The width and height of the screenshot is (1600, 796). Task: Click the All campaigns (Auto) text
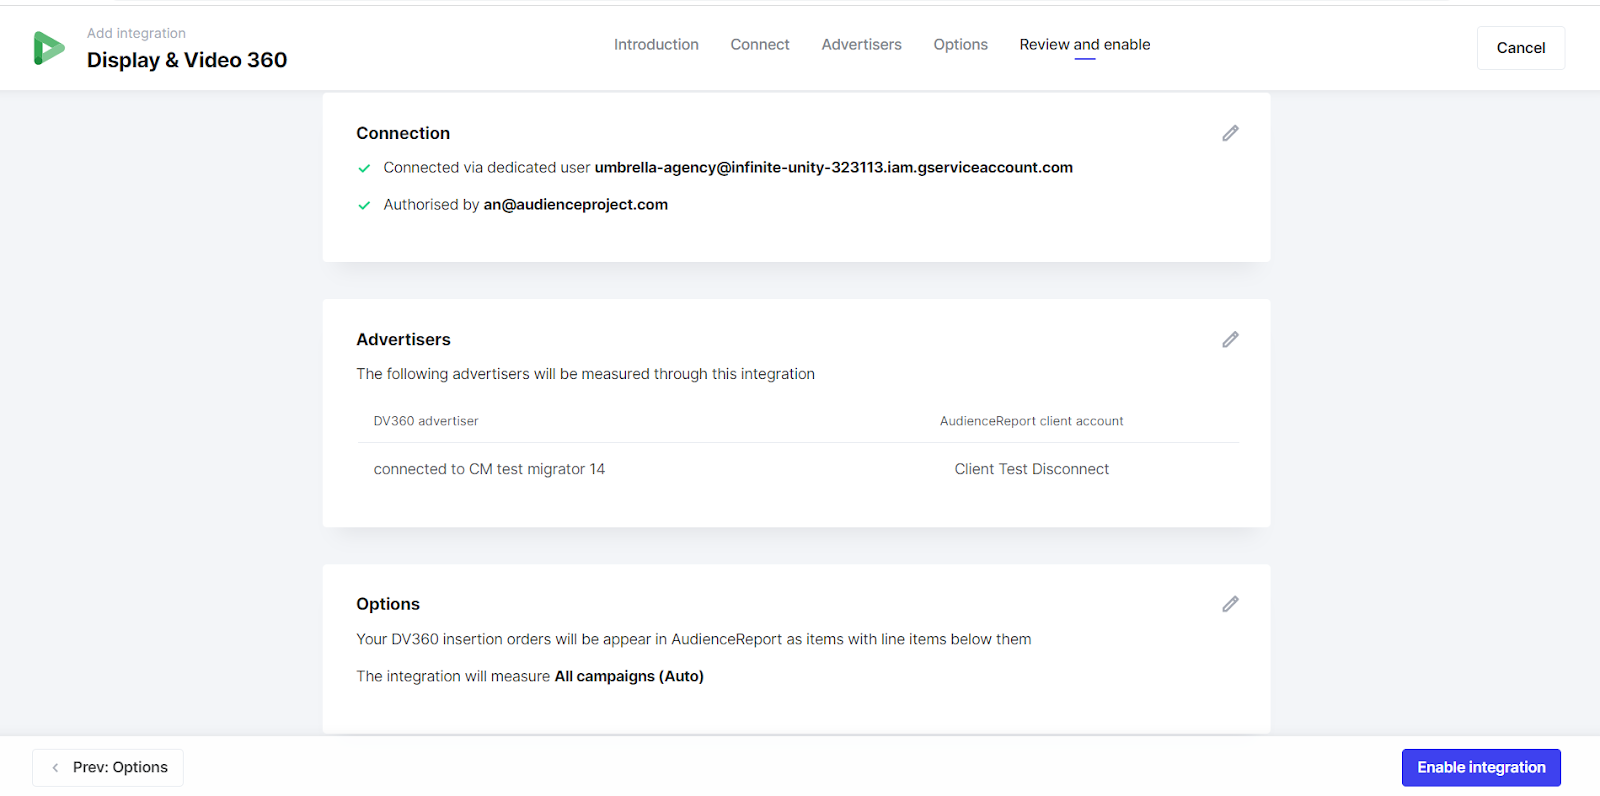point(629,677)
